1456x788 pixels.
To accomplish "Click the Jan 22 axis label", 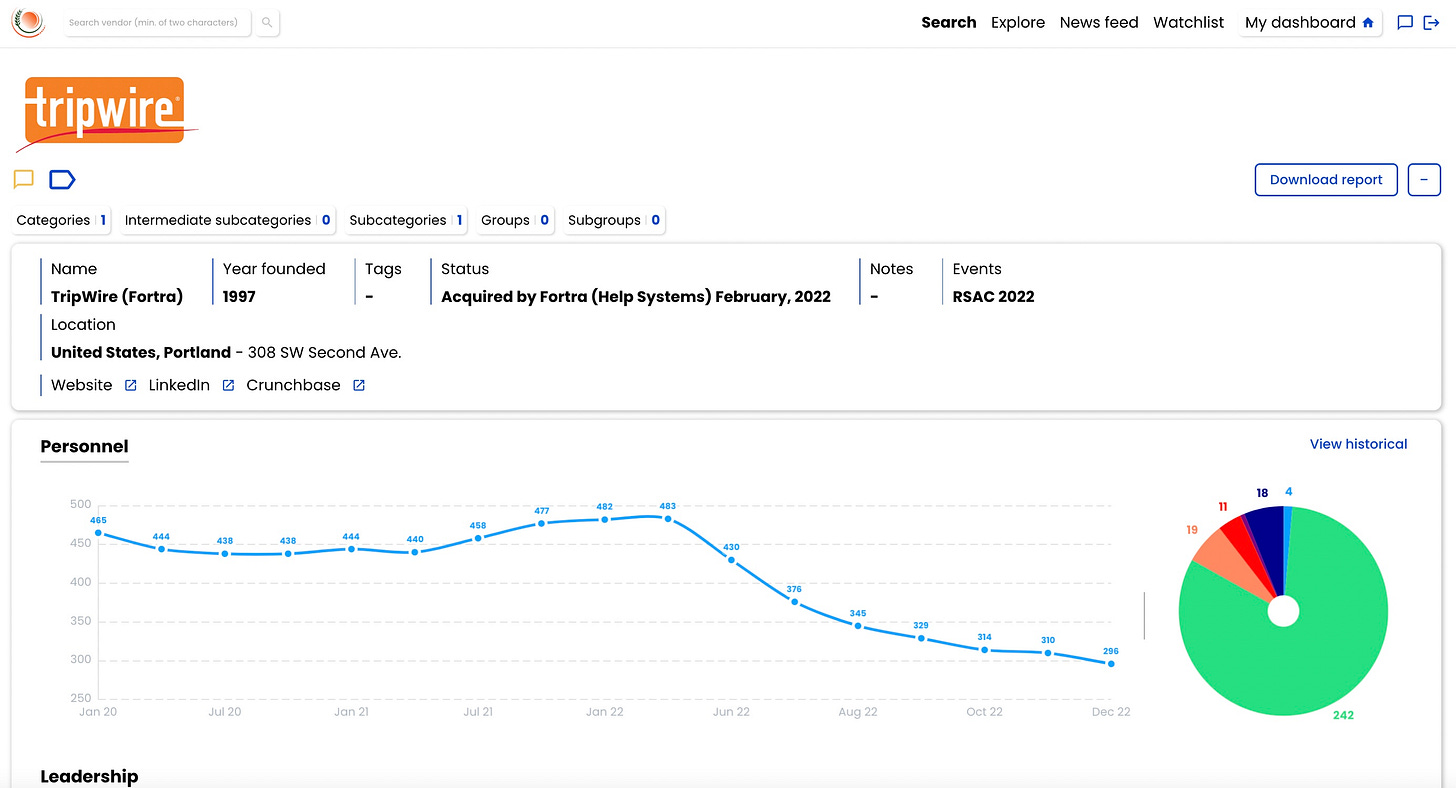I will tap(604, 712).
